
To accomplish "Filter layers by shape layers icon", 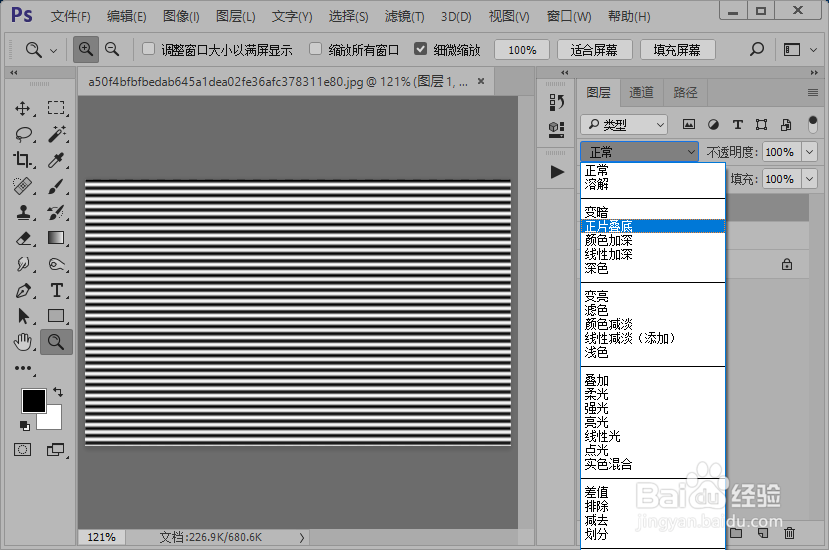I will 761,124.
